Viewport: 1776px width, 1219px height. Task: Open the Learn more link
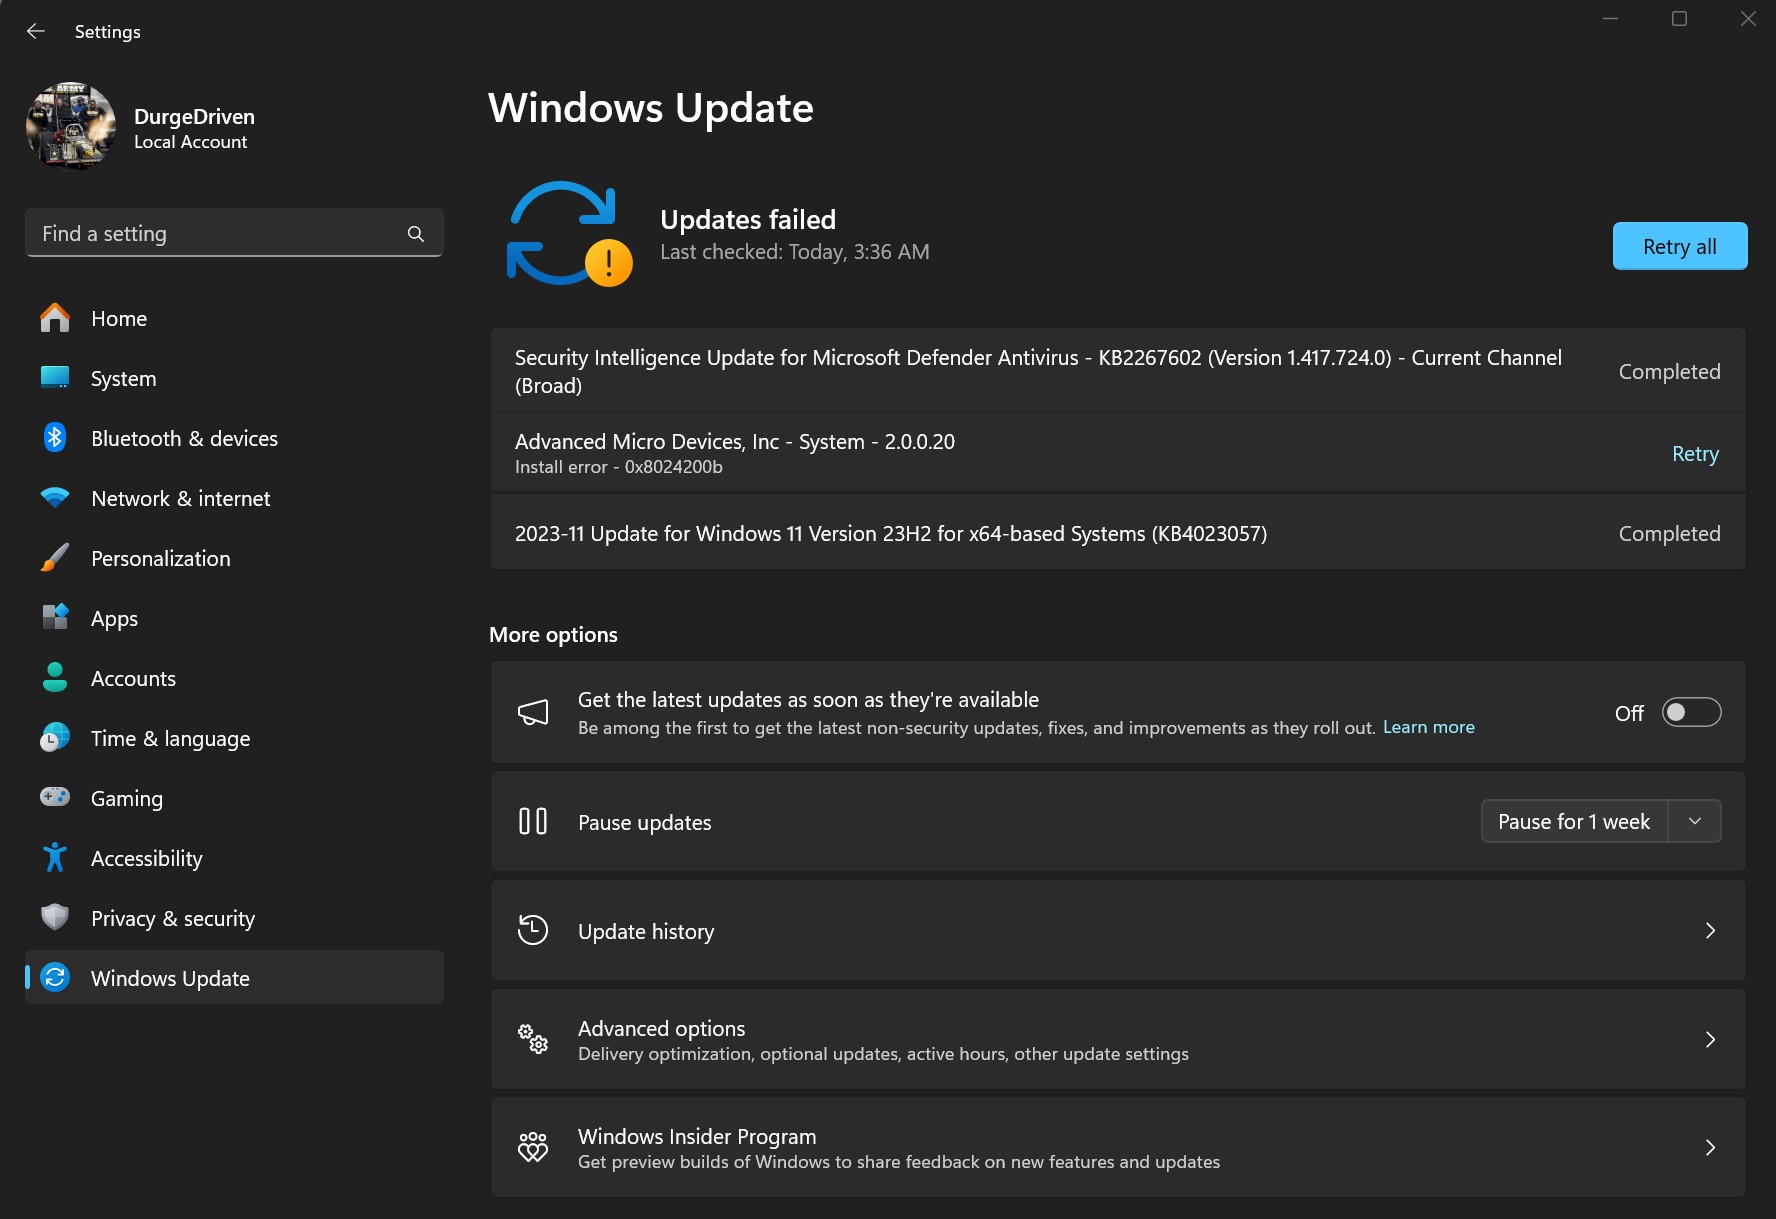click(x=1428, y=727)
